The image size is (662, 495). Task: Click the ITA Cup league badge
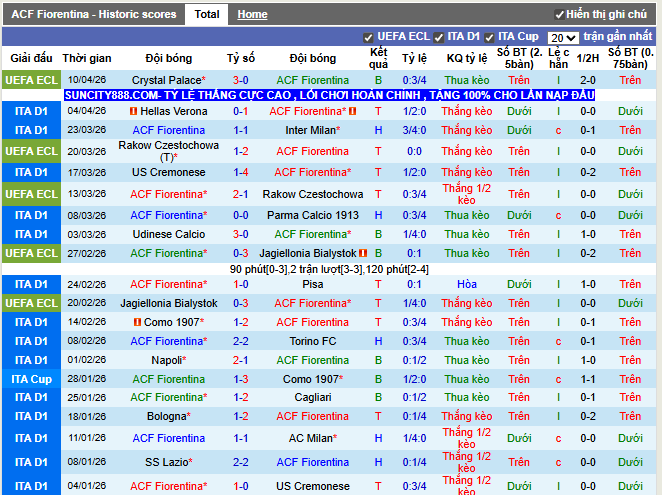coord(31,379)
